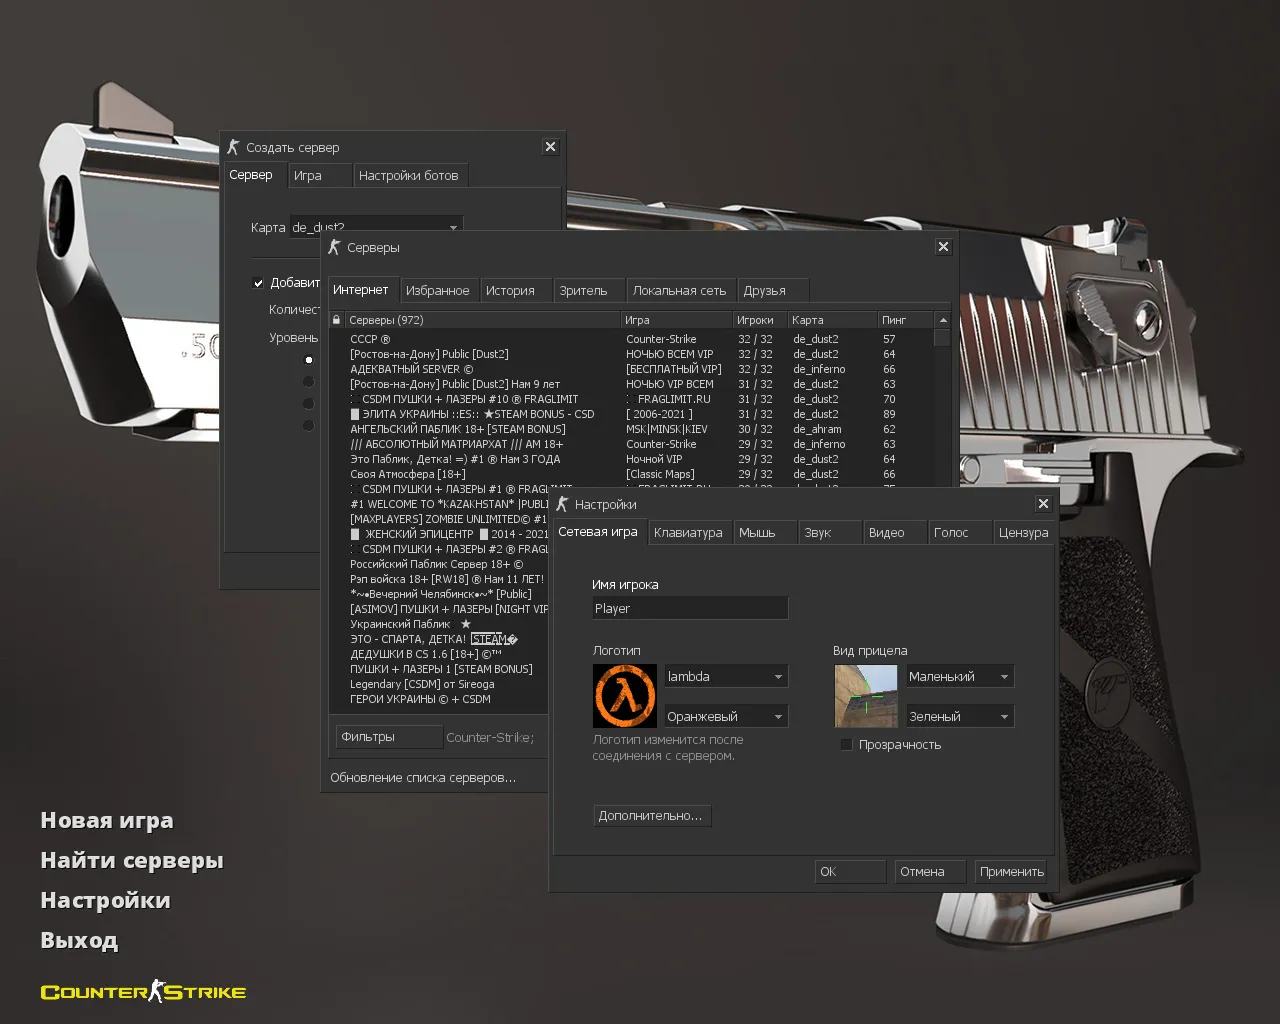Image resolution: width=1280 pixels, height=1024 pixels.
Task: Toggle the Добавить checkbox in Создать сервер
Action: 258,283
